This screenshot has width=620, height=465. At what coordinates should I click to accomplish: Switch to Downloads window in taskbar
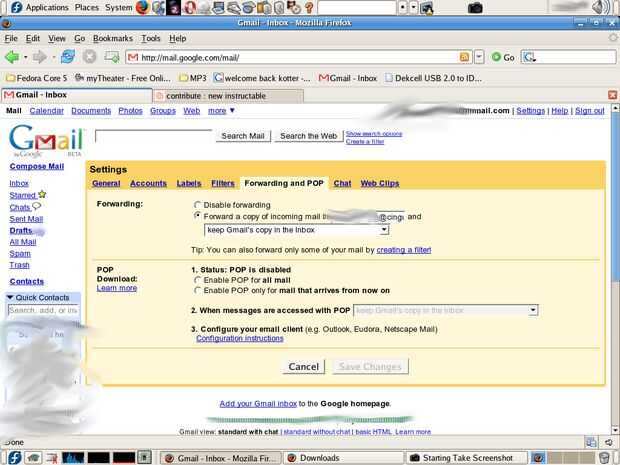(x=343, y=458)
